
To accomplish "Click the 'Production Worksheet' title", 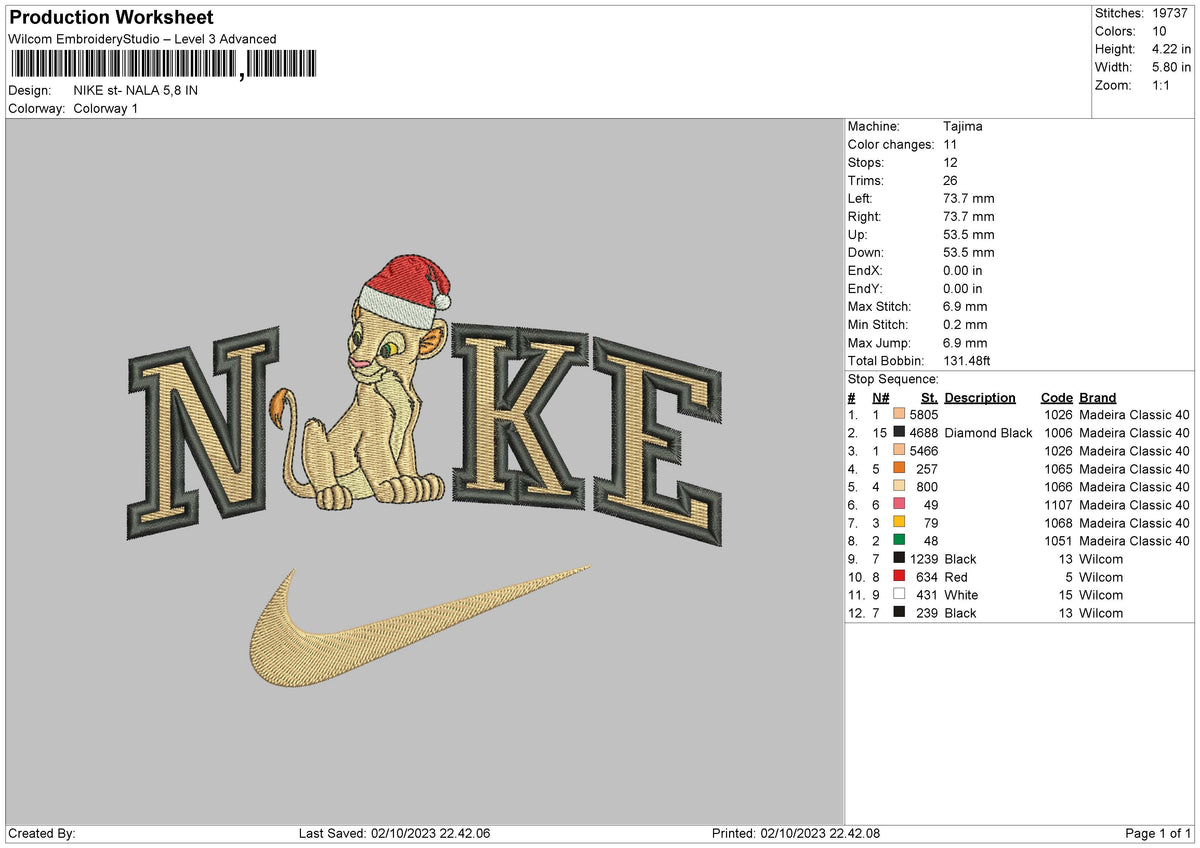I will (111, 18).
